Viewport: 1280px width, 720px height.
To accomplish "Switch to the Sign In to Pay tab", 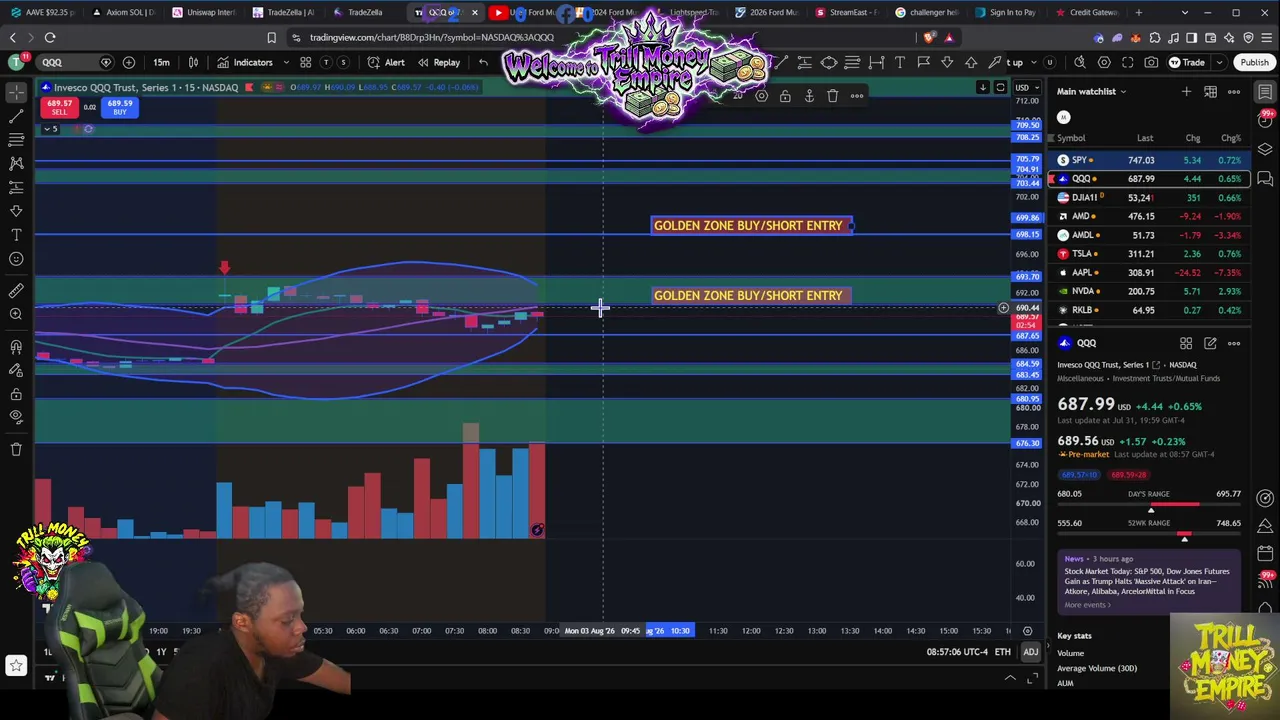I will click(x=1006, y=12).
